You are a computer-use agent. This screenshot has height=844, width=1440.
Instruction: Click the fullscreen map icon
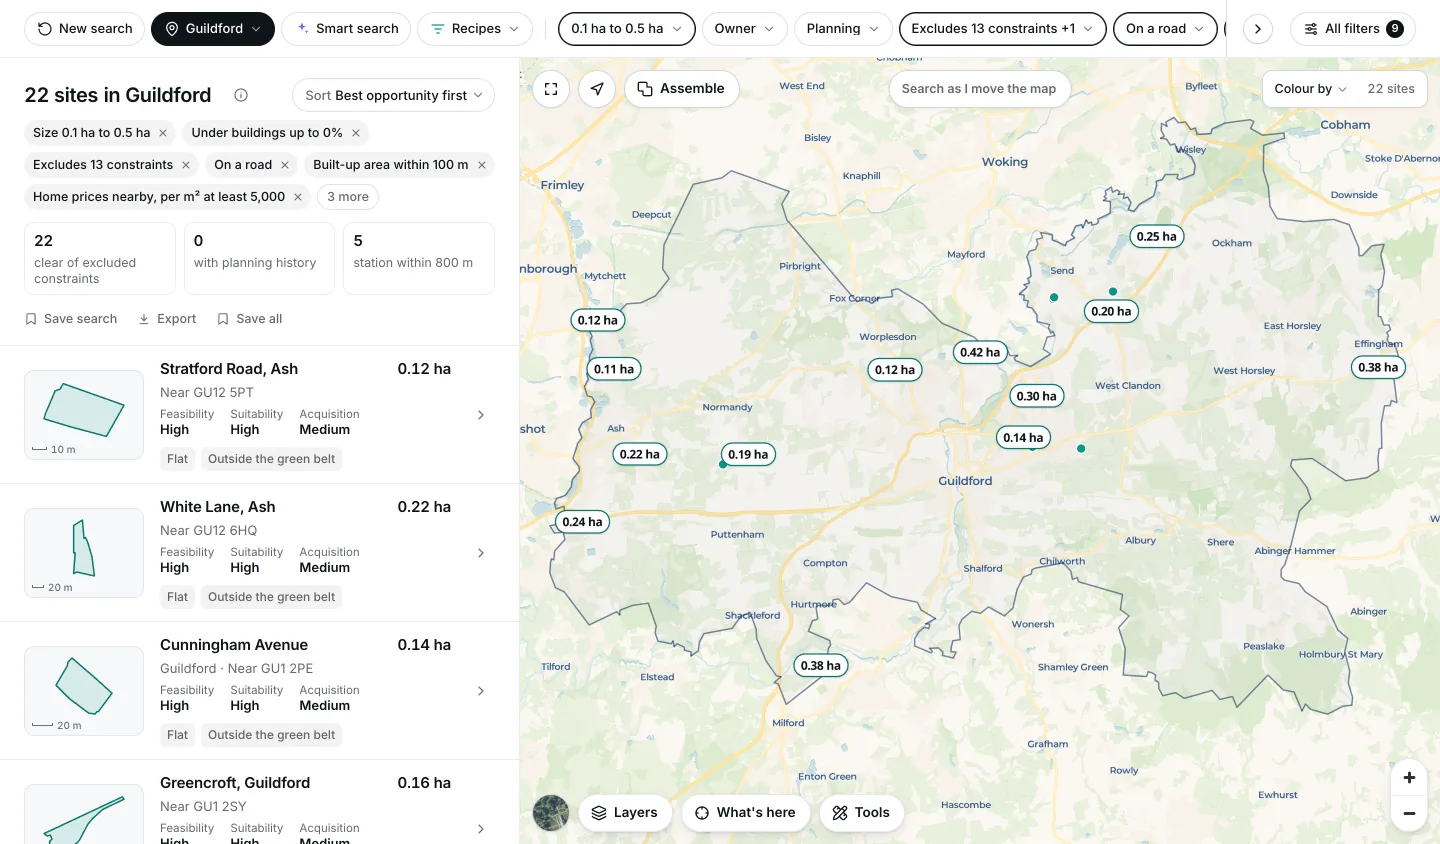[551, 89]
